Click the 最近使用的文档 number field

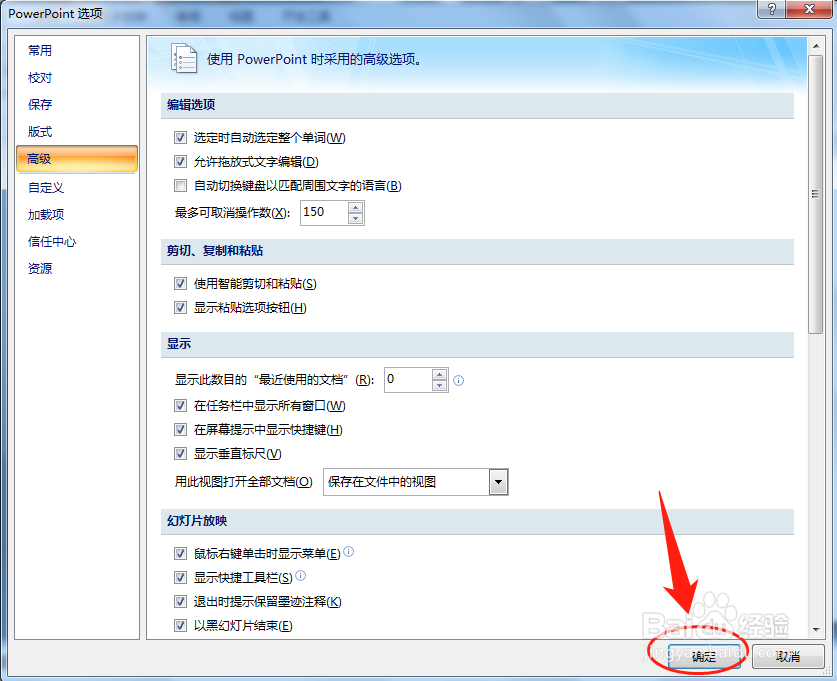[408, 380]
